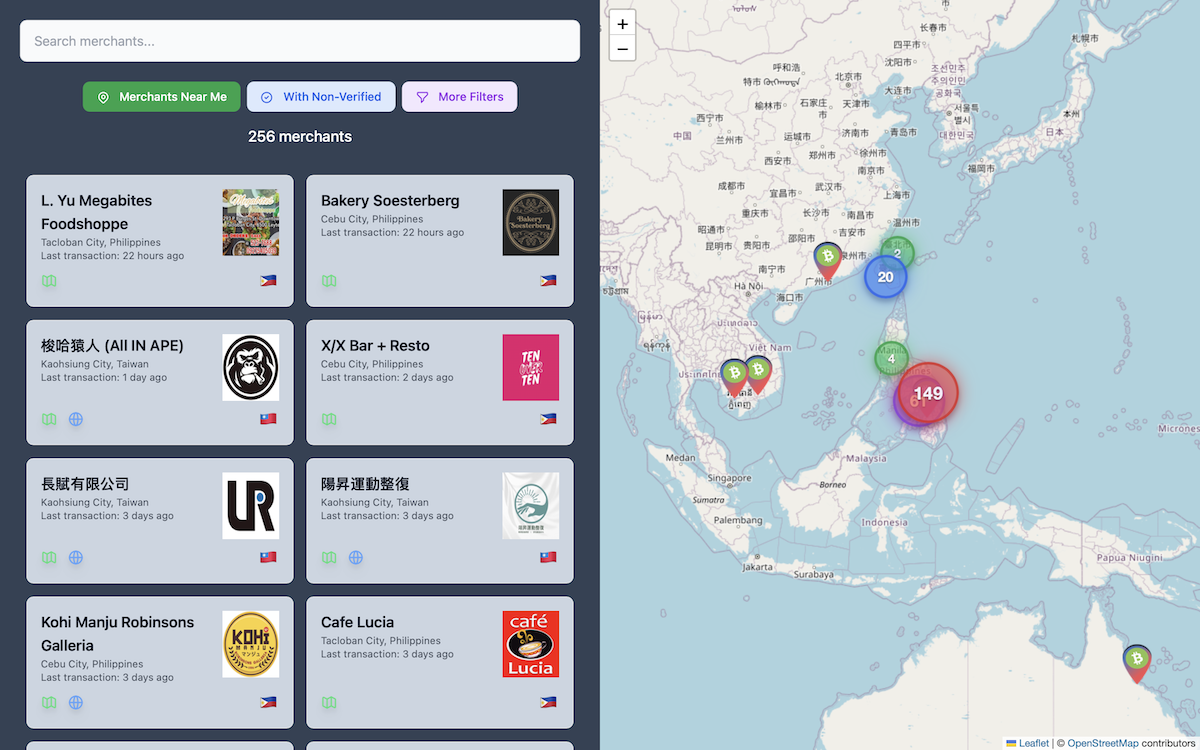1200x750 pixels.
Task: Click the Taiwan flag on 陽昇運動整復 card
Action: tap(547, 557)
